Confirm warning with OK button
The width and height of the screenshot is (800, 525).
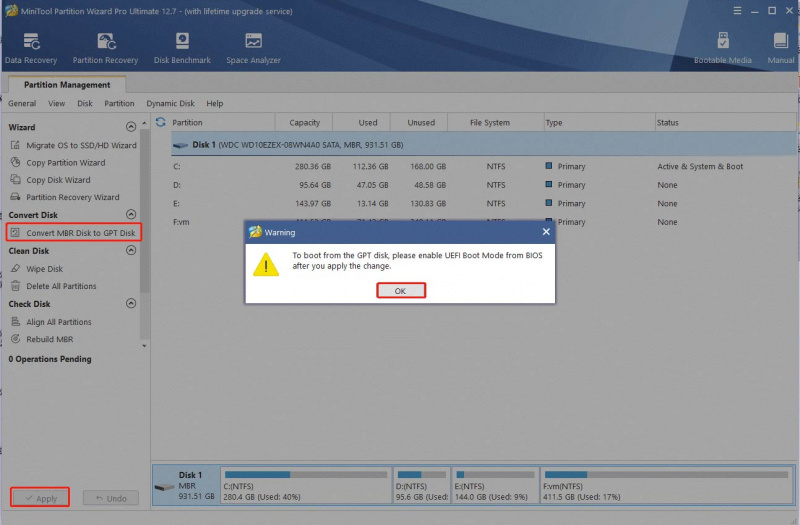click(401, 290)
